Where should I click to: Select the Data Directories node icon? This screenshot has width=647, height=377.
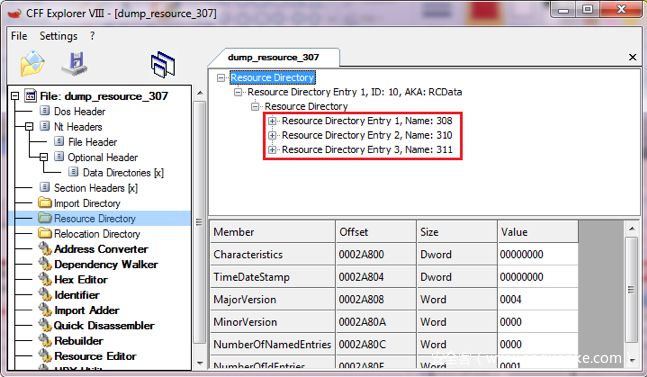click(73, 172)
